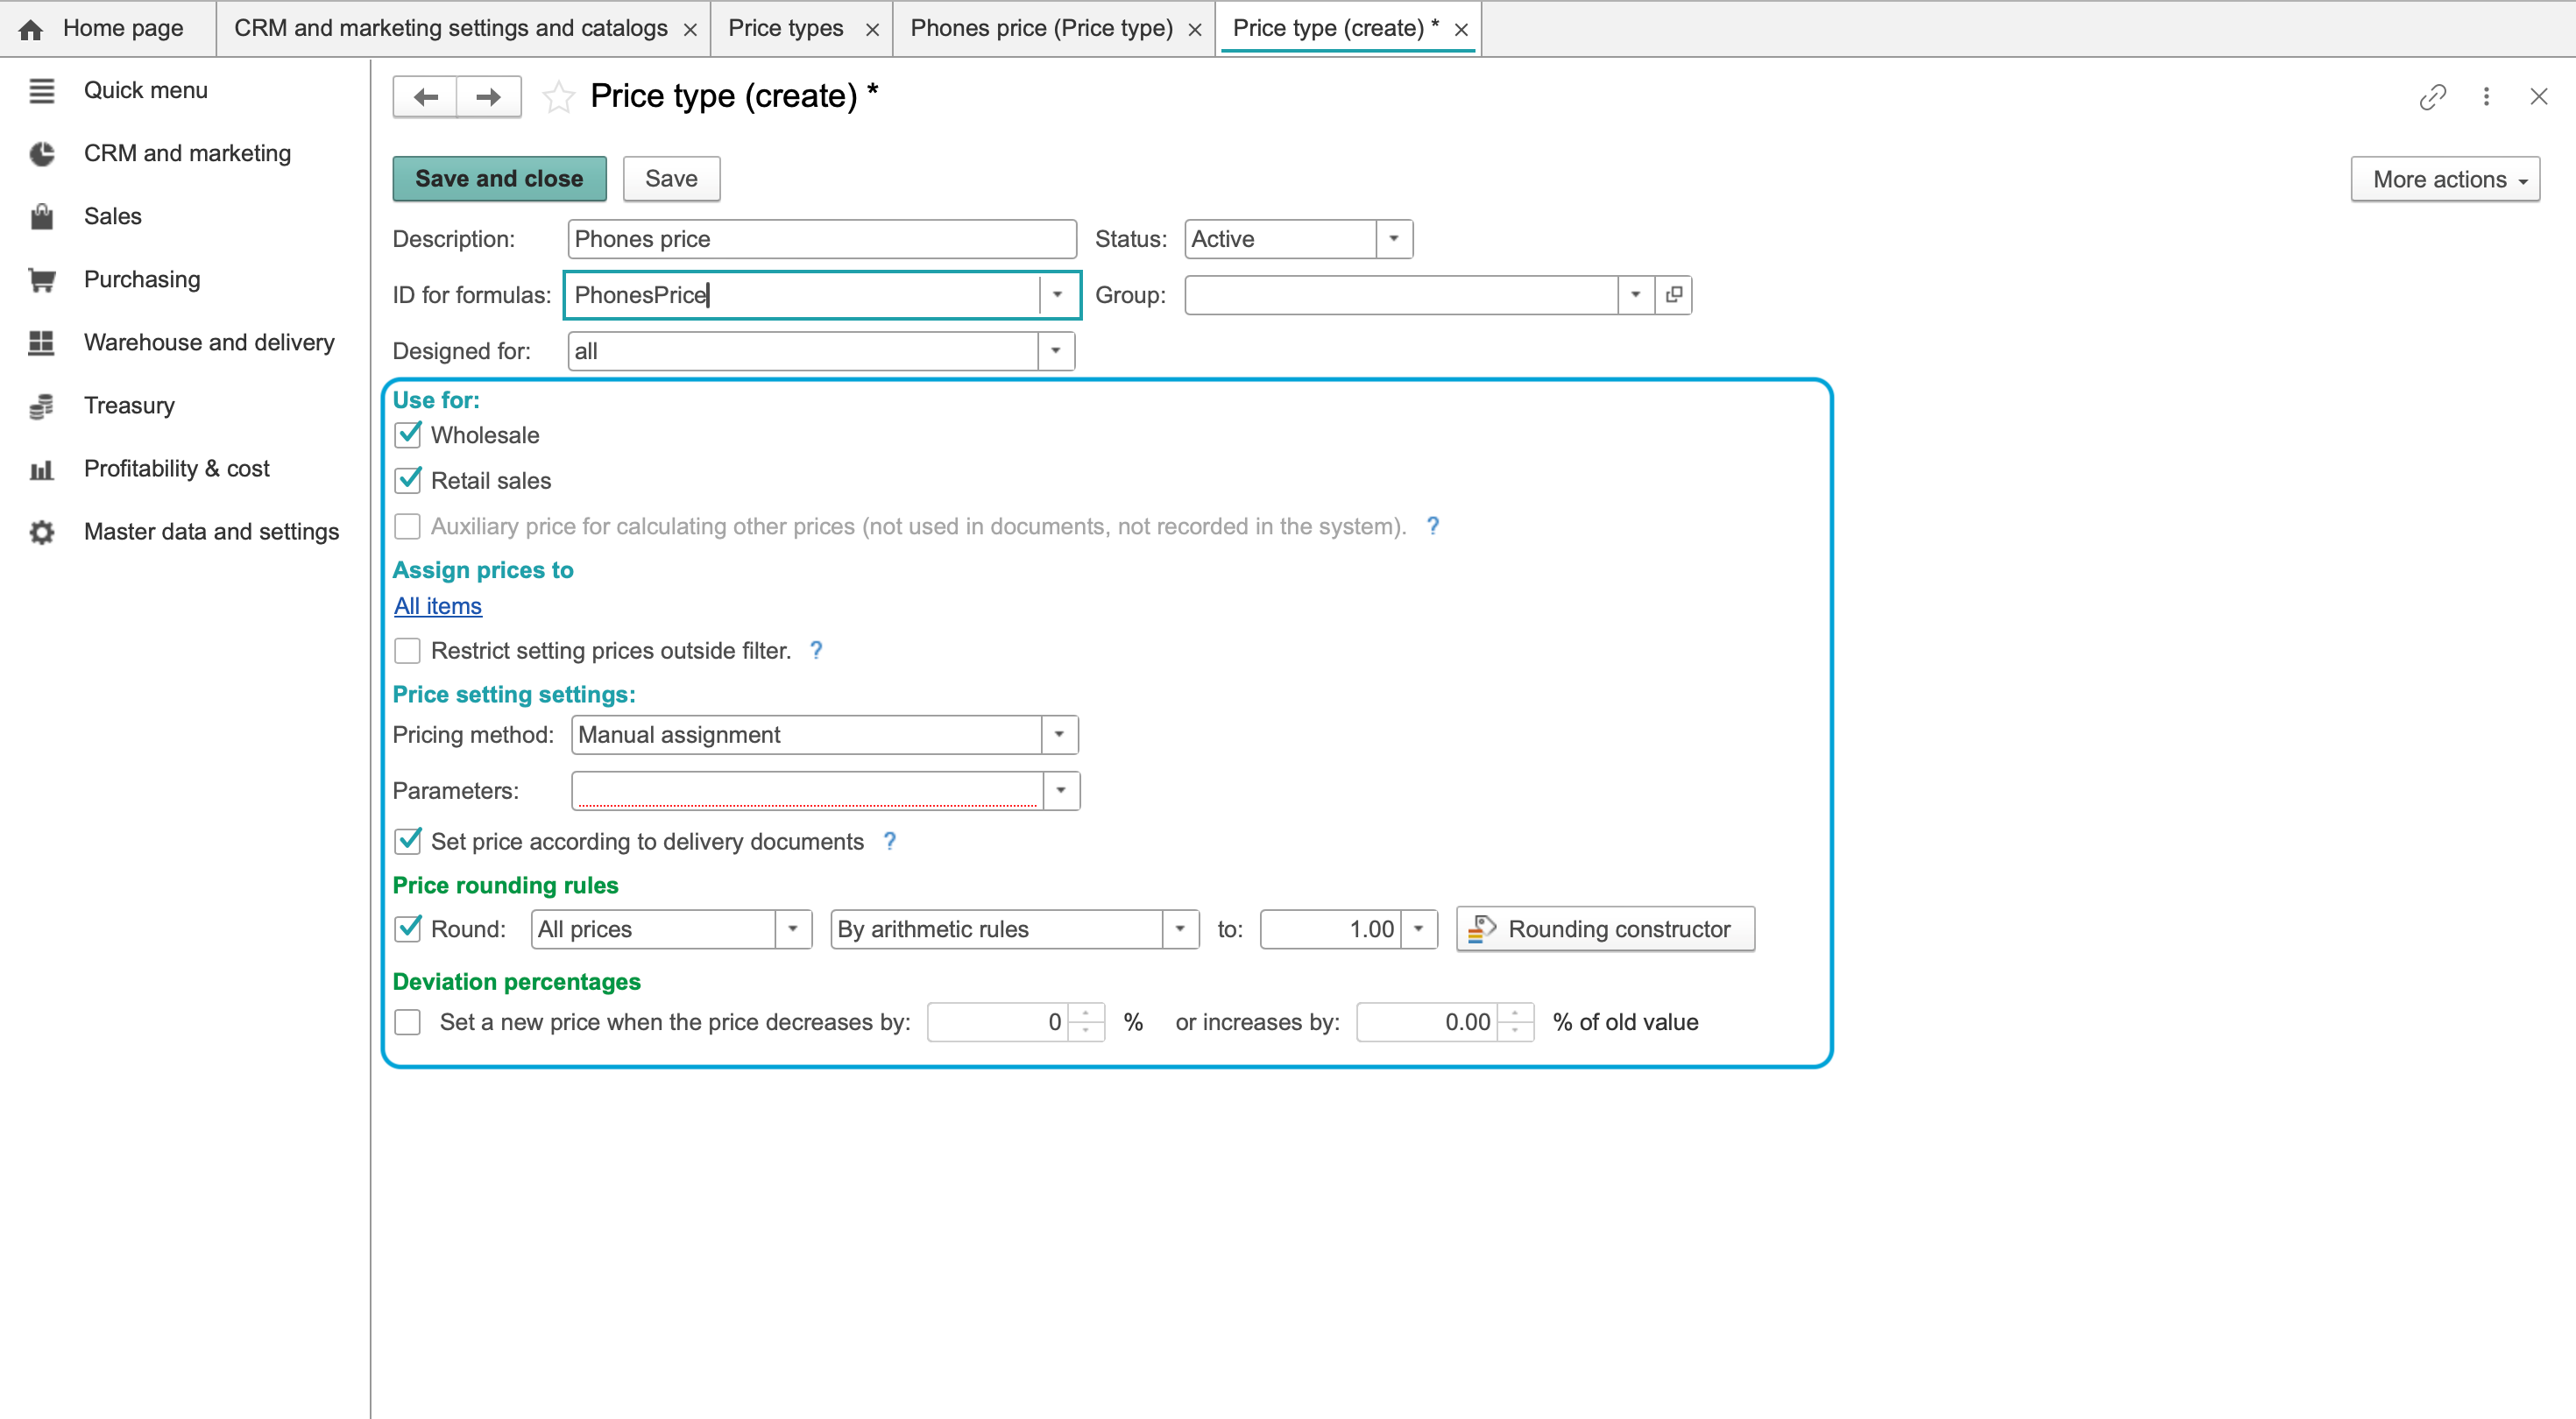Image resolution: width=2576 pixels, height=1419 pixels.
Task: Open Master data and settings gear
Action: tap(41, 532)
